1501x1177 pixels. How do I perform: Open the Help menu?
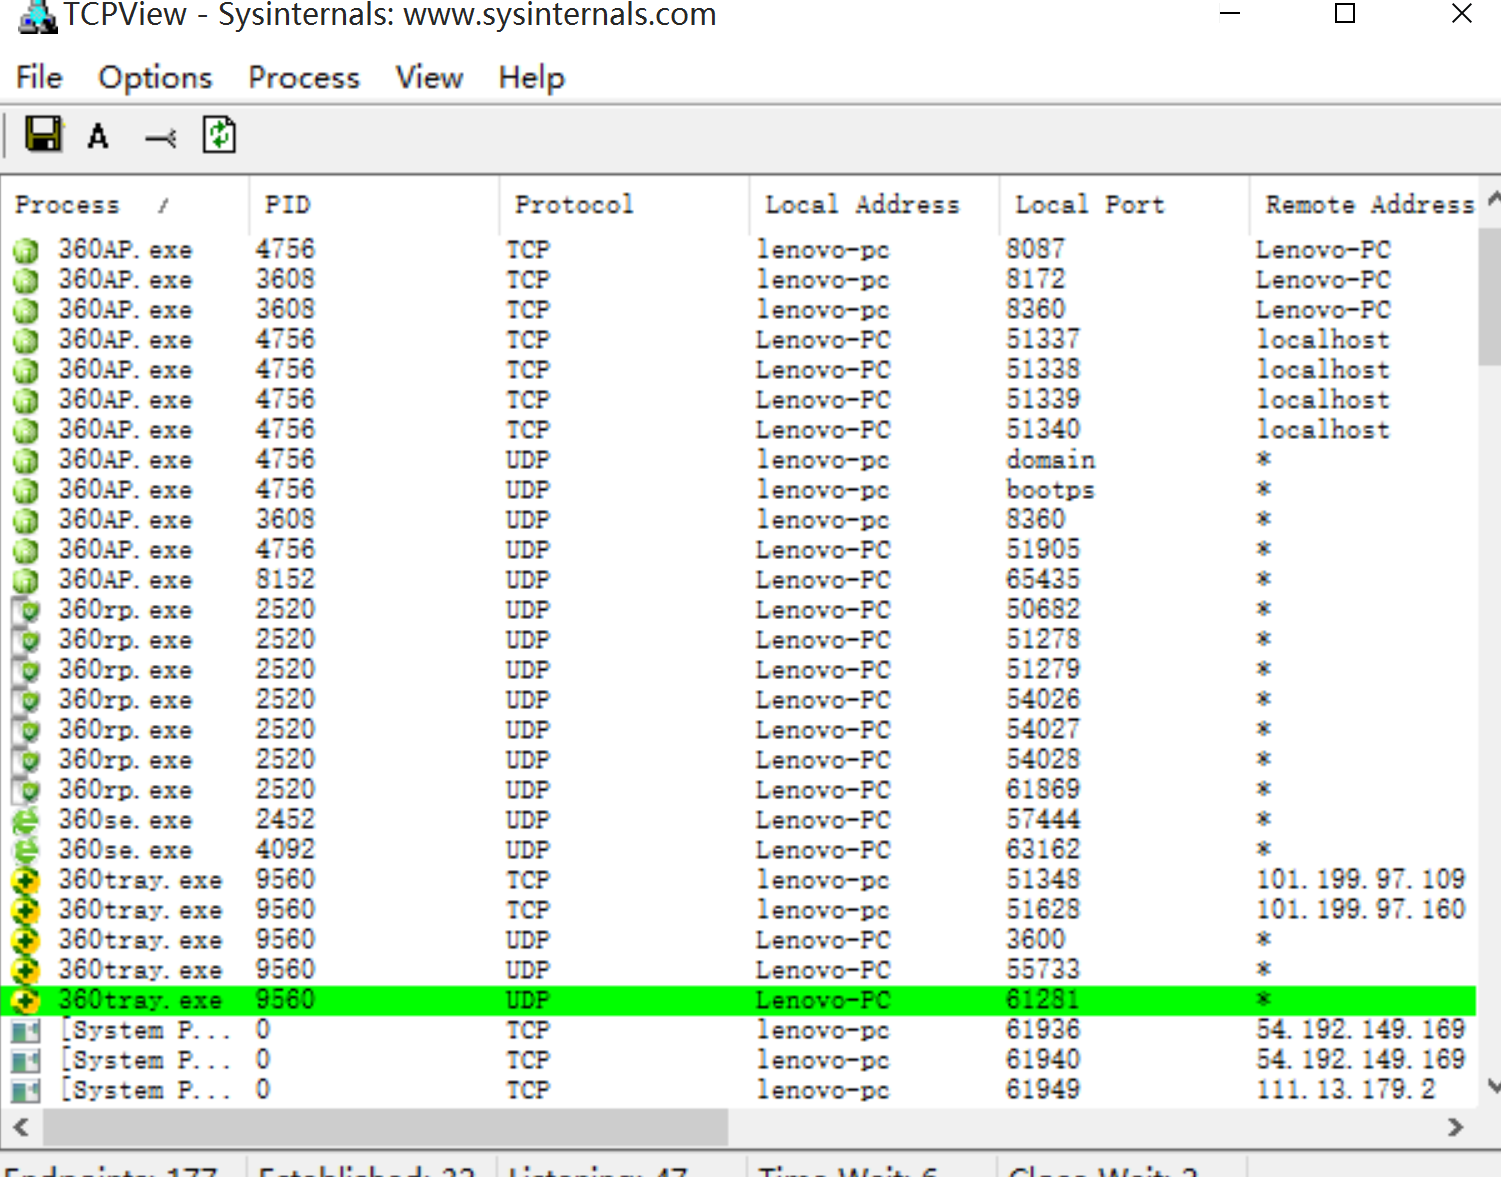coord(532,78)
